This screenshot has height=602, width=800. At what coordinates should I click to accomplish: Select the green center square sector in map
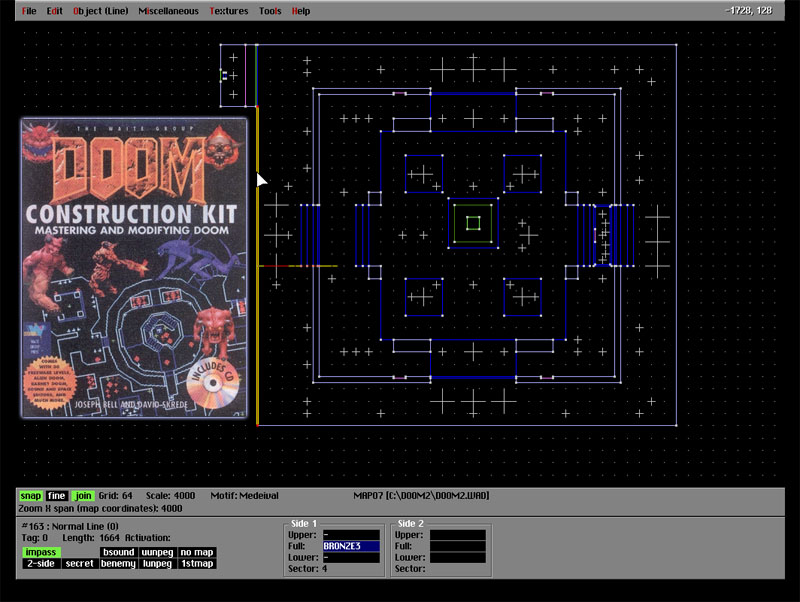click(473, 222)
